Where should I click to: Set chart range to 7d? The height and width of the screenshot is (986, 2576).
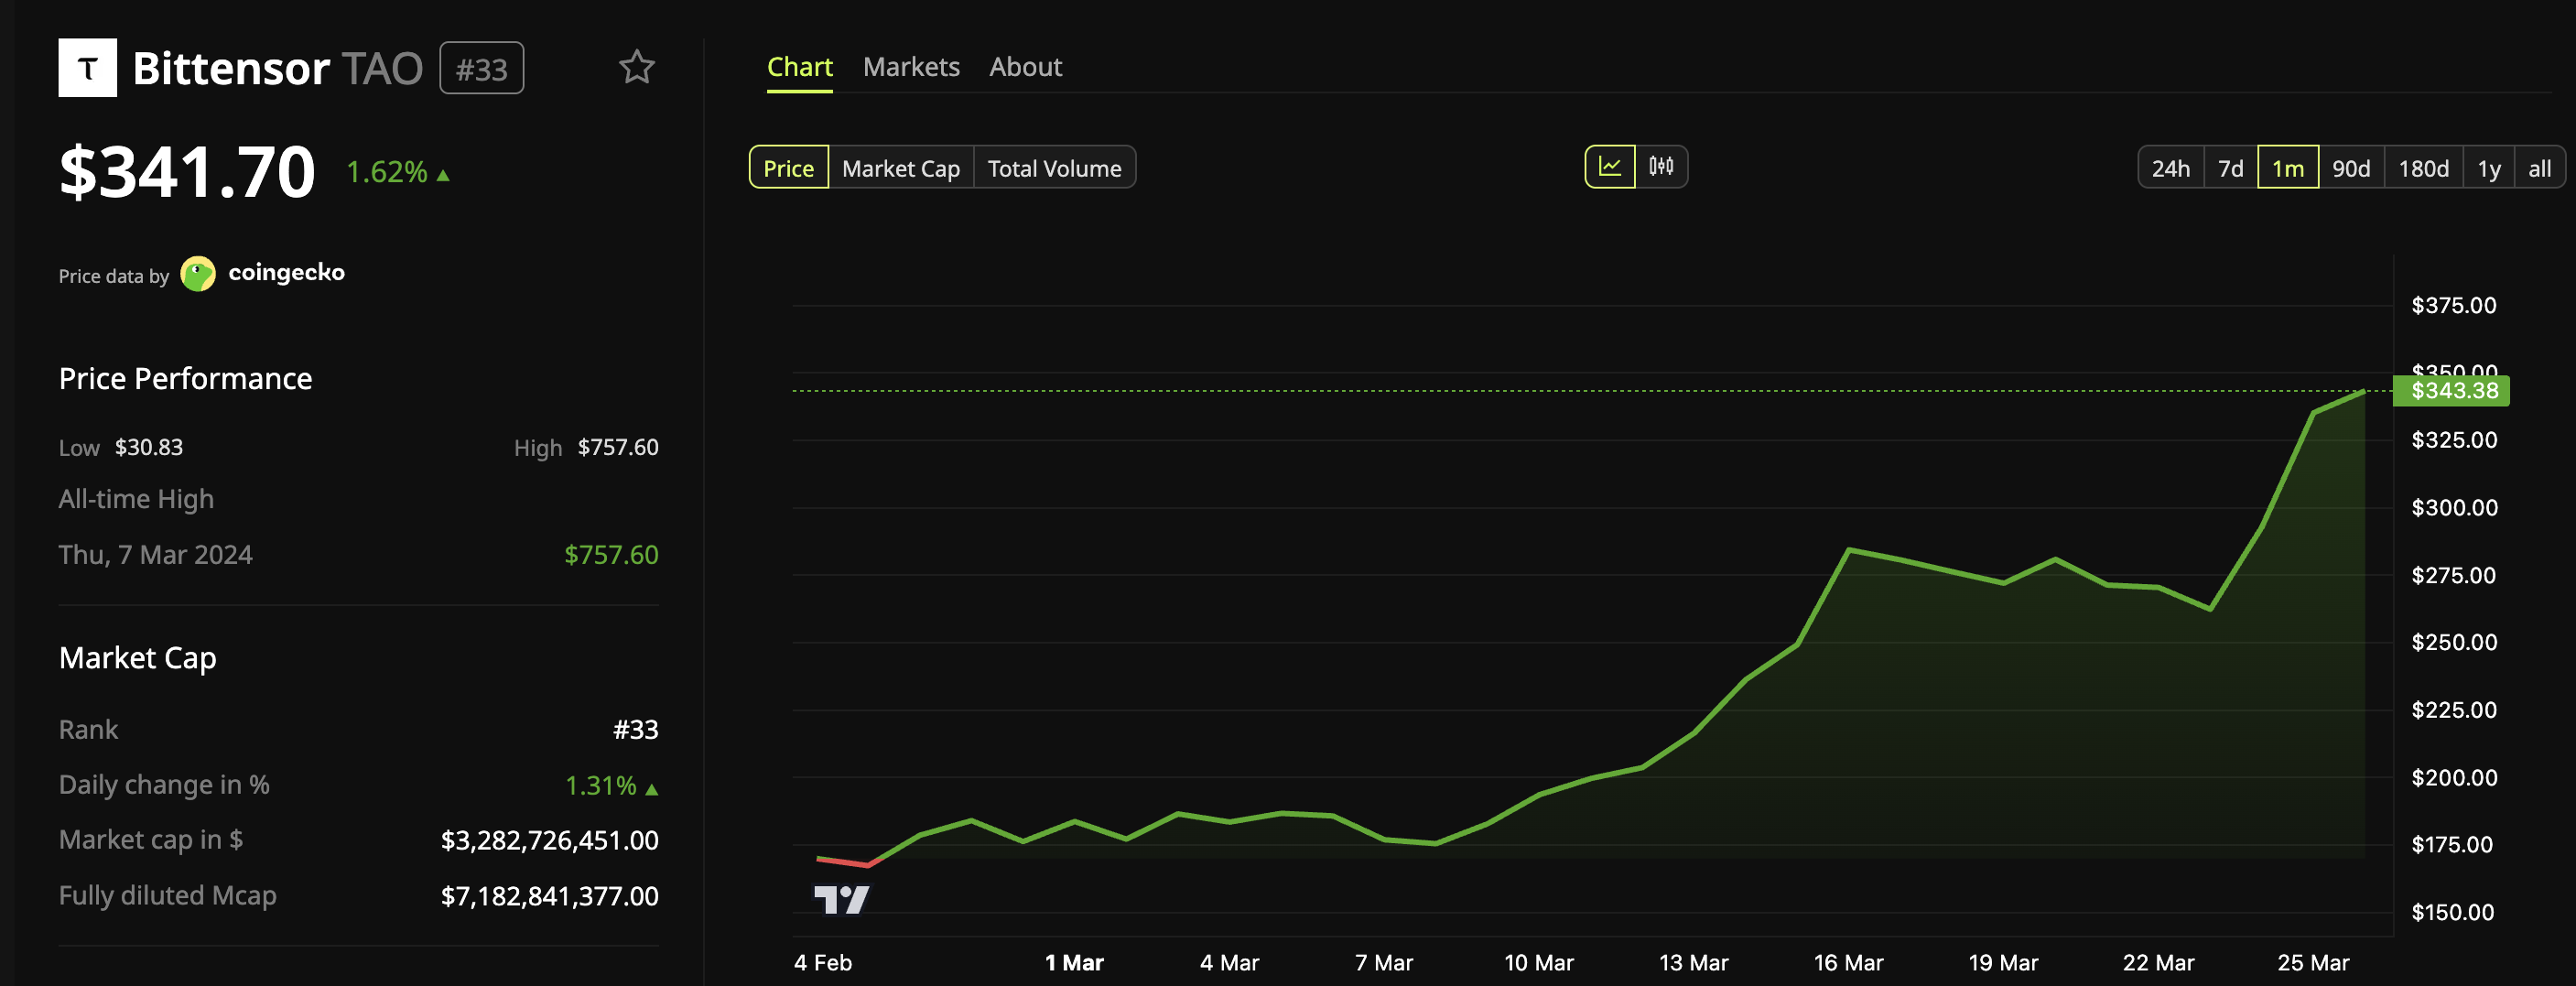(2231, 168)
